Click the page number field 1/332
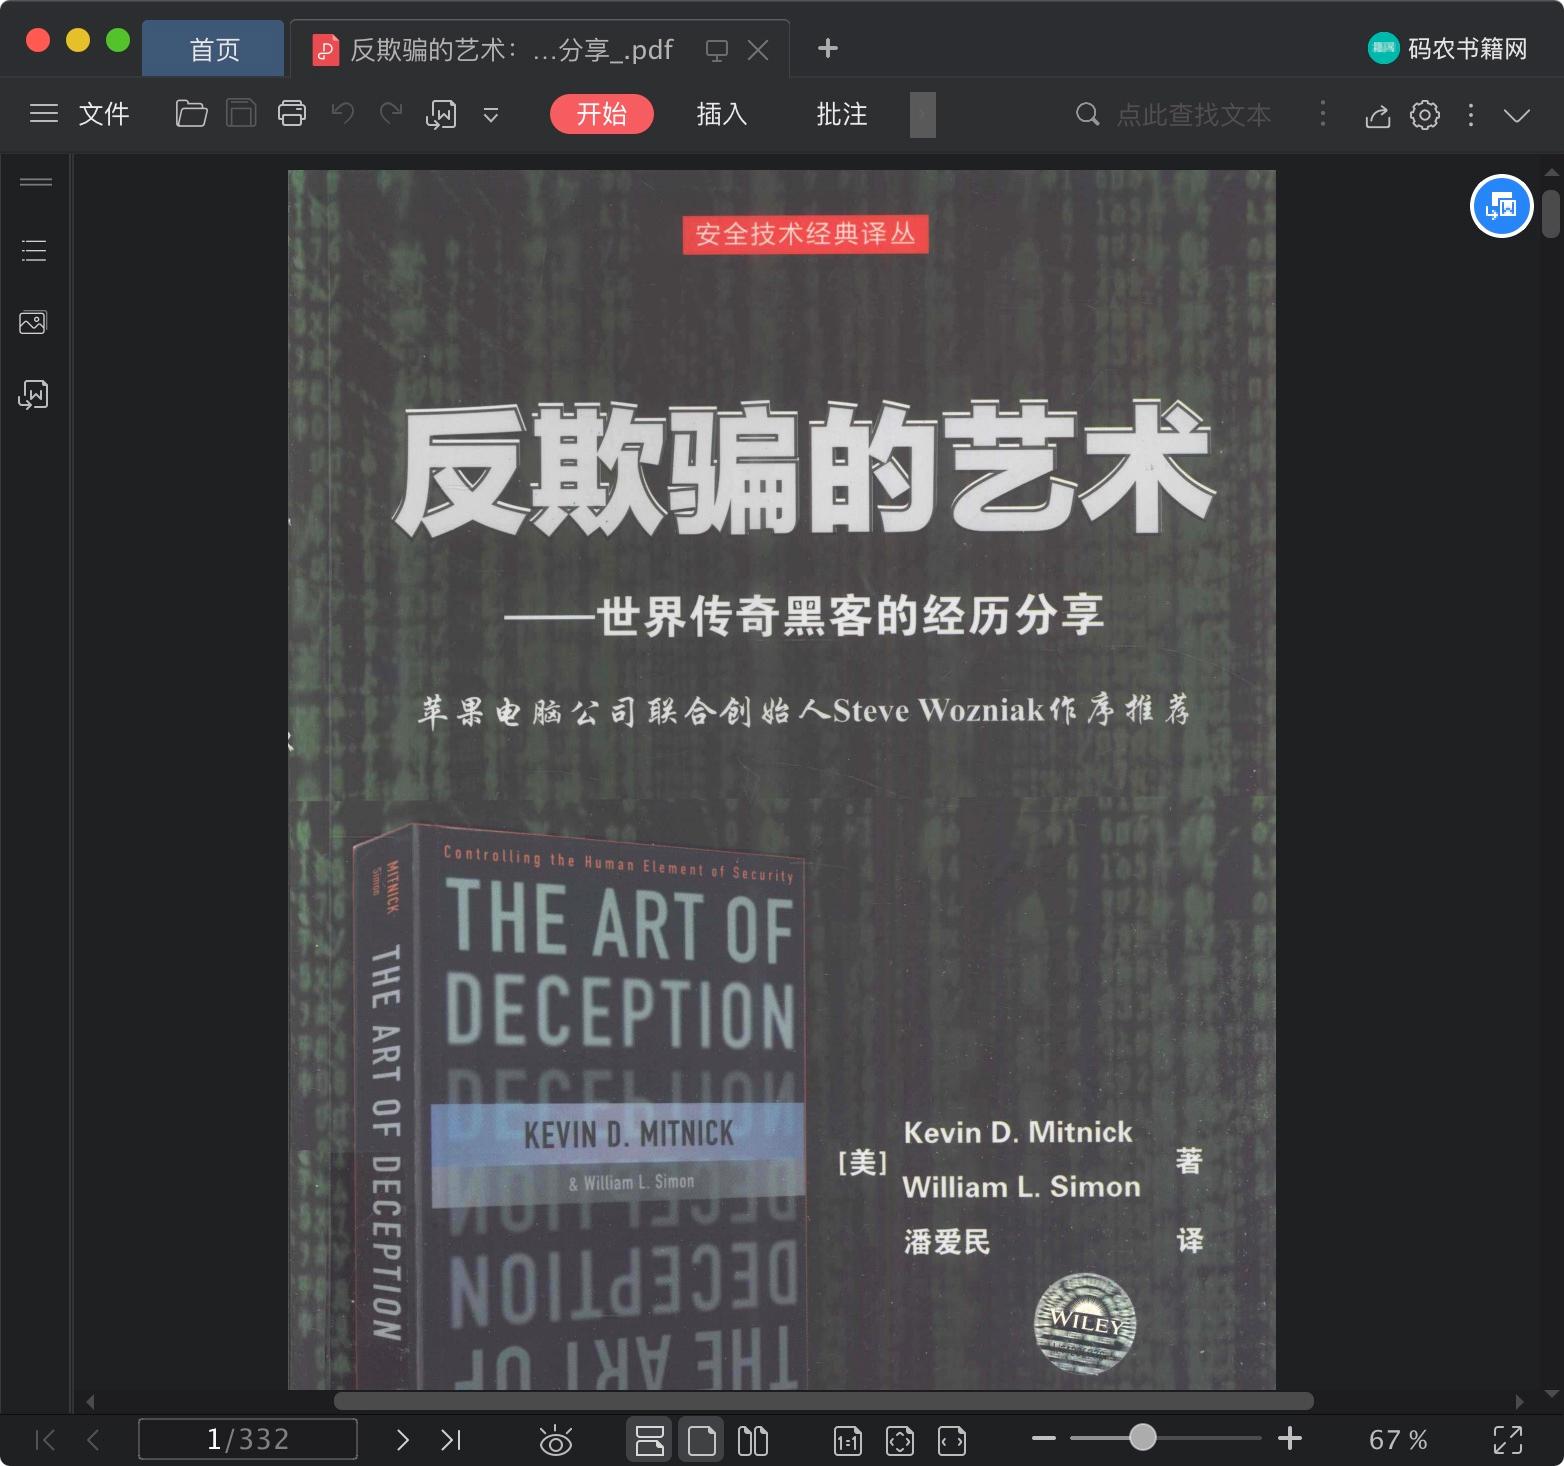 (x=248, y=1439)
